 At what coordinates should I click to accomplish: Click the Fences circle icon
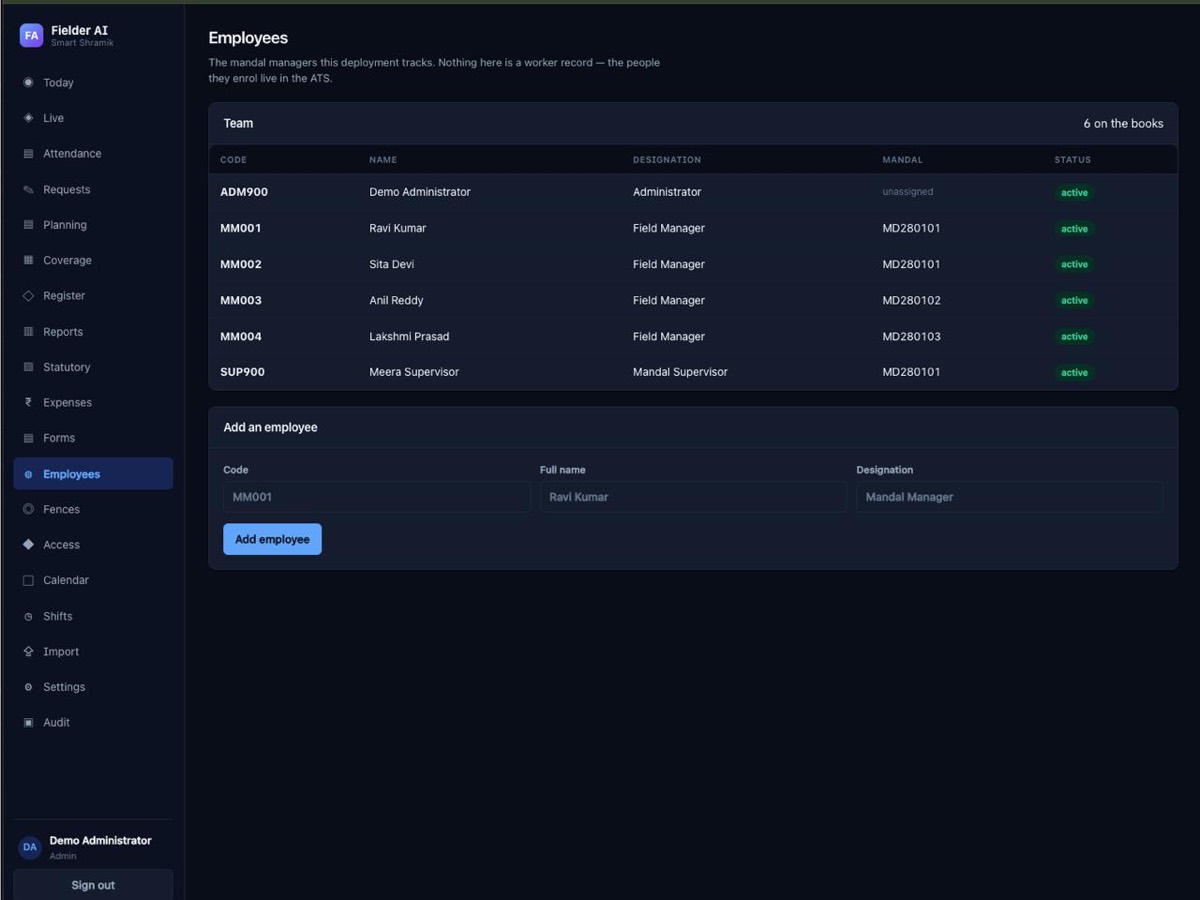(28, 509)
